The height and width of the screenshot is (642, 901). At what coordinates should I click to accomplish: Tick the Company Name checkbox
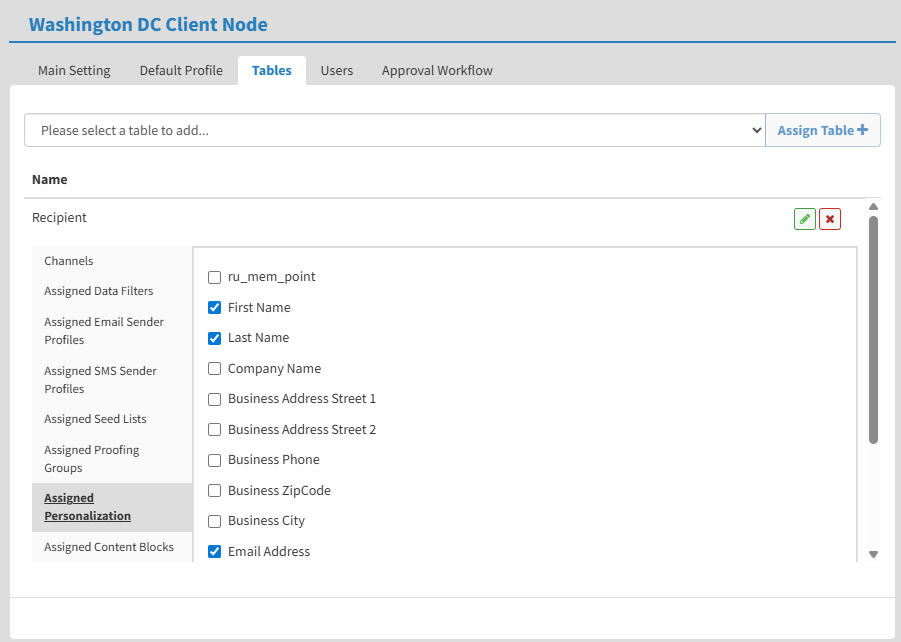[214, 368]
